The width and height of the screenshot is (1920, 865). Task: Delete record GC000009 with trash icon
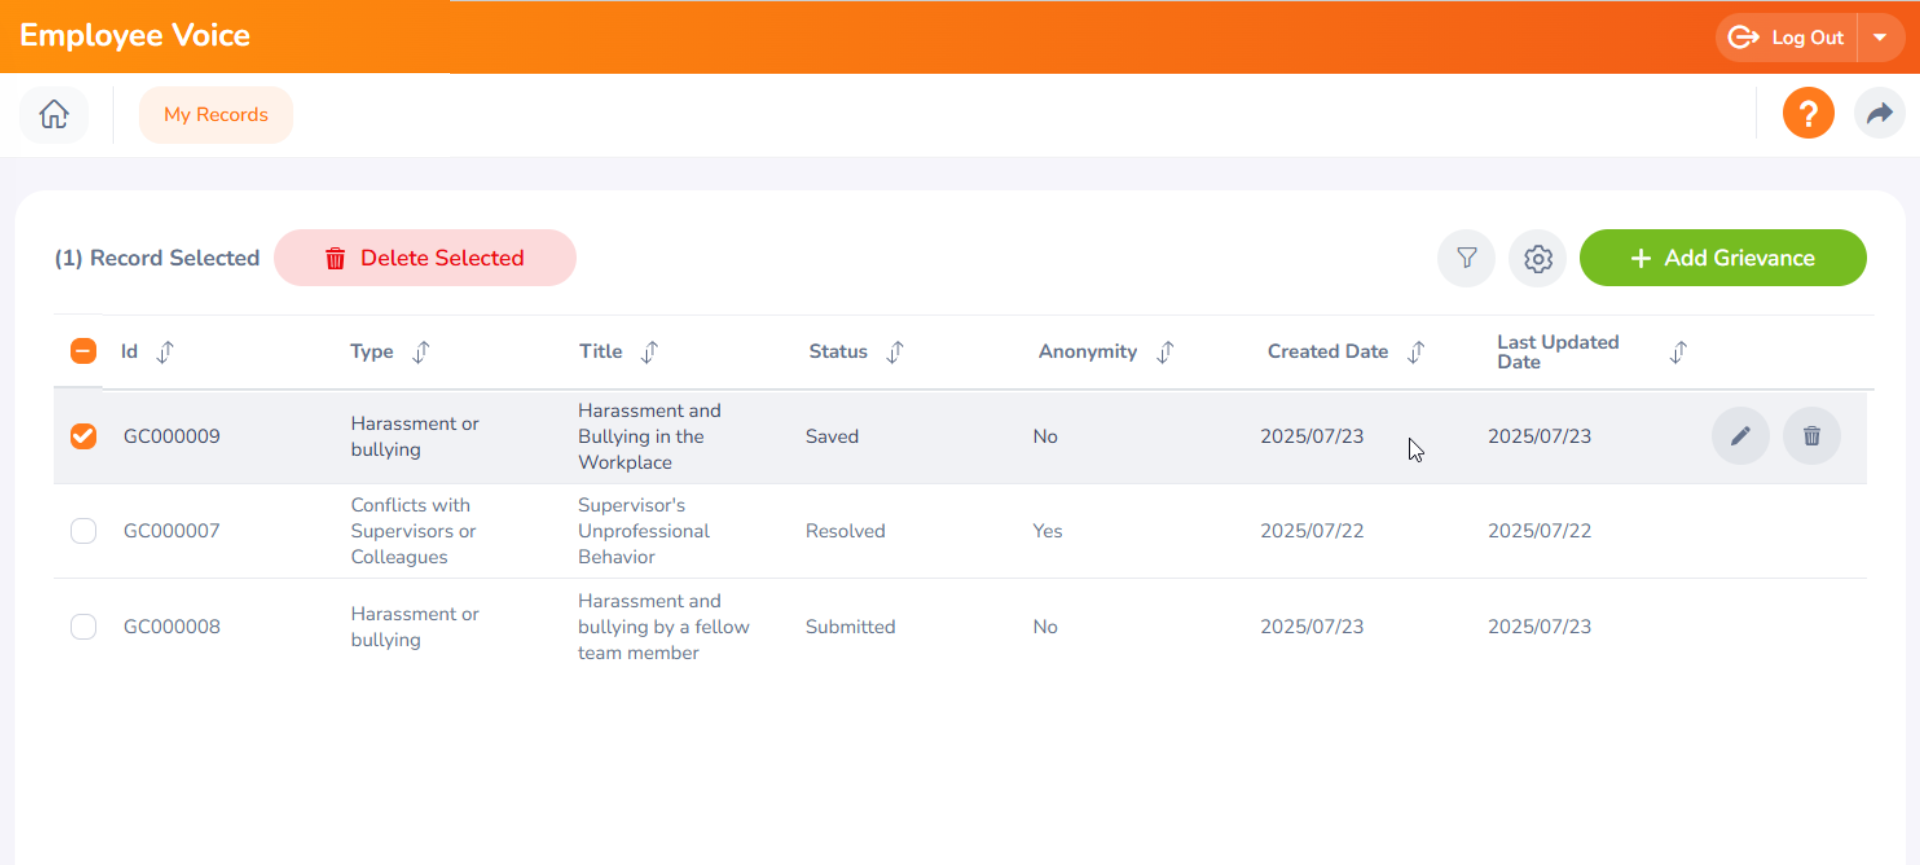(1811, 436)
